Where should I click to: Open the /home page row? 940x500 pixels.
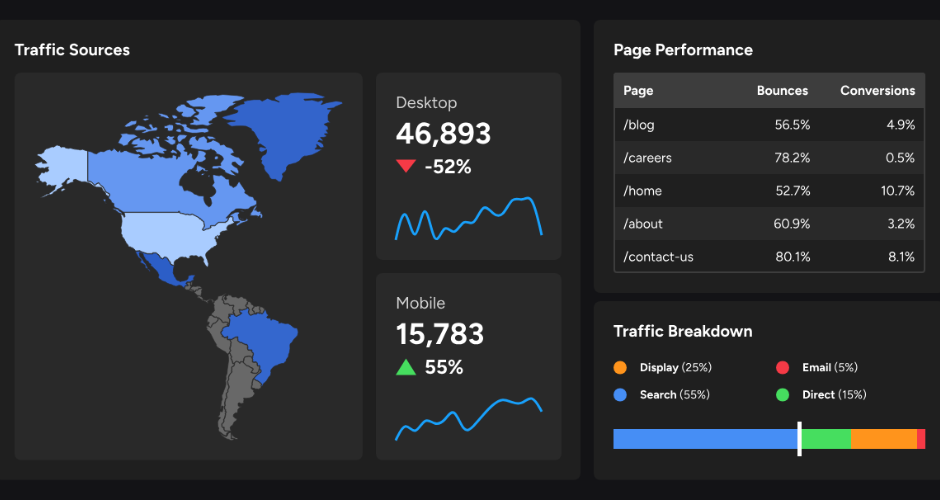tap(768, 191)
